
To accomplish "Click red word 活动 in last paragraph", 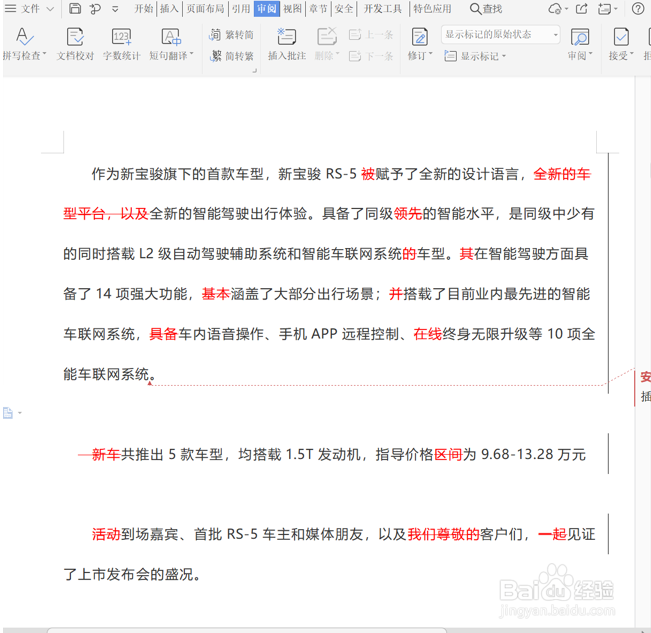I will coord(106,534).
